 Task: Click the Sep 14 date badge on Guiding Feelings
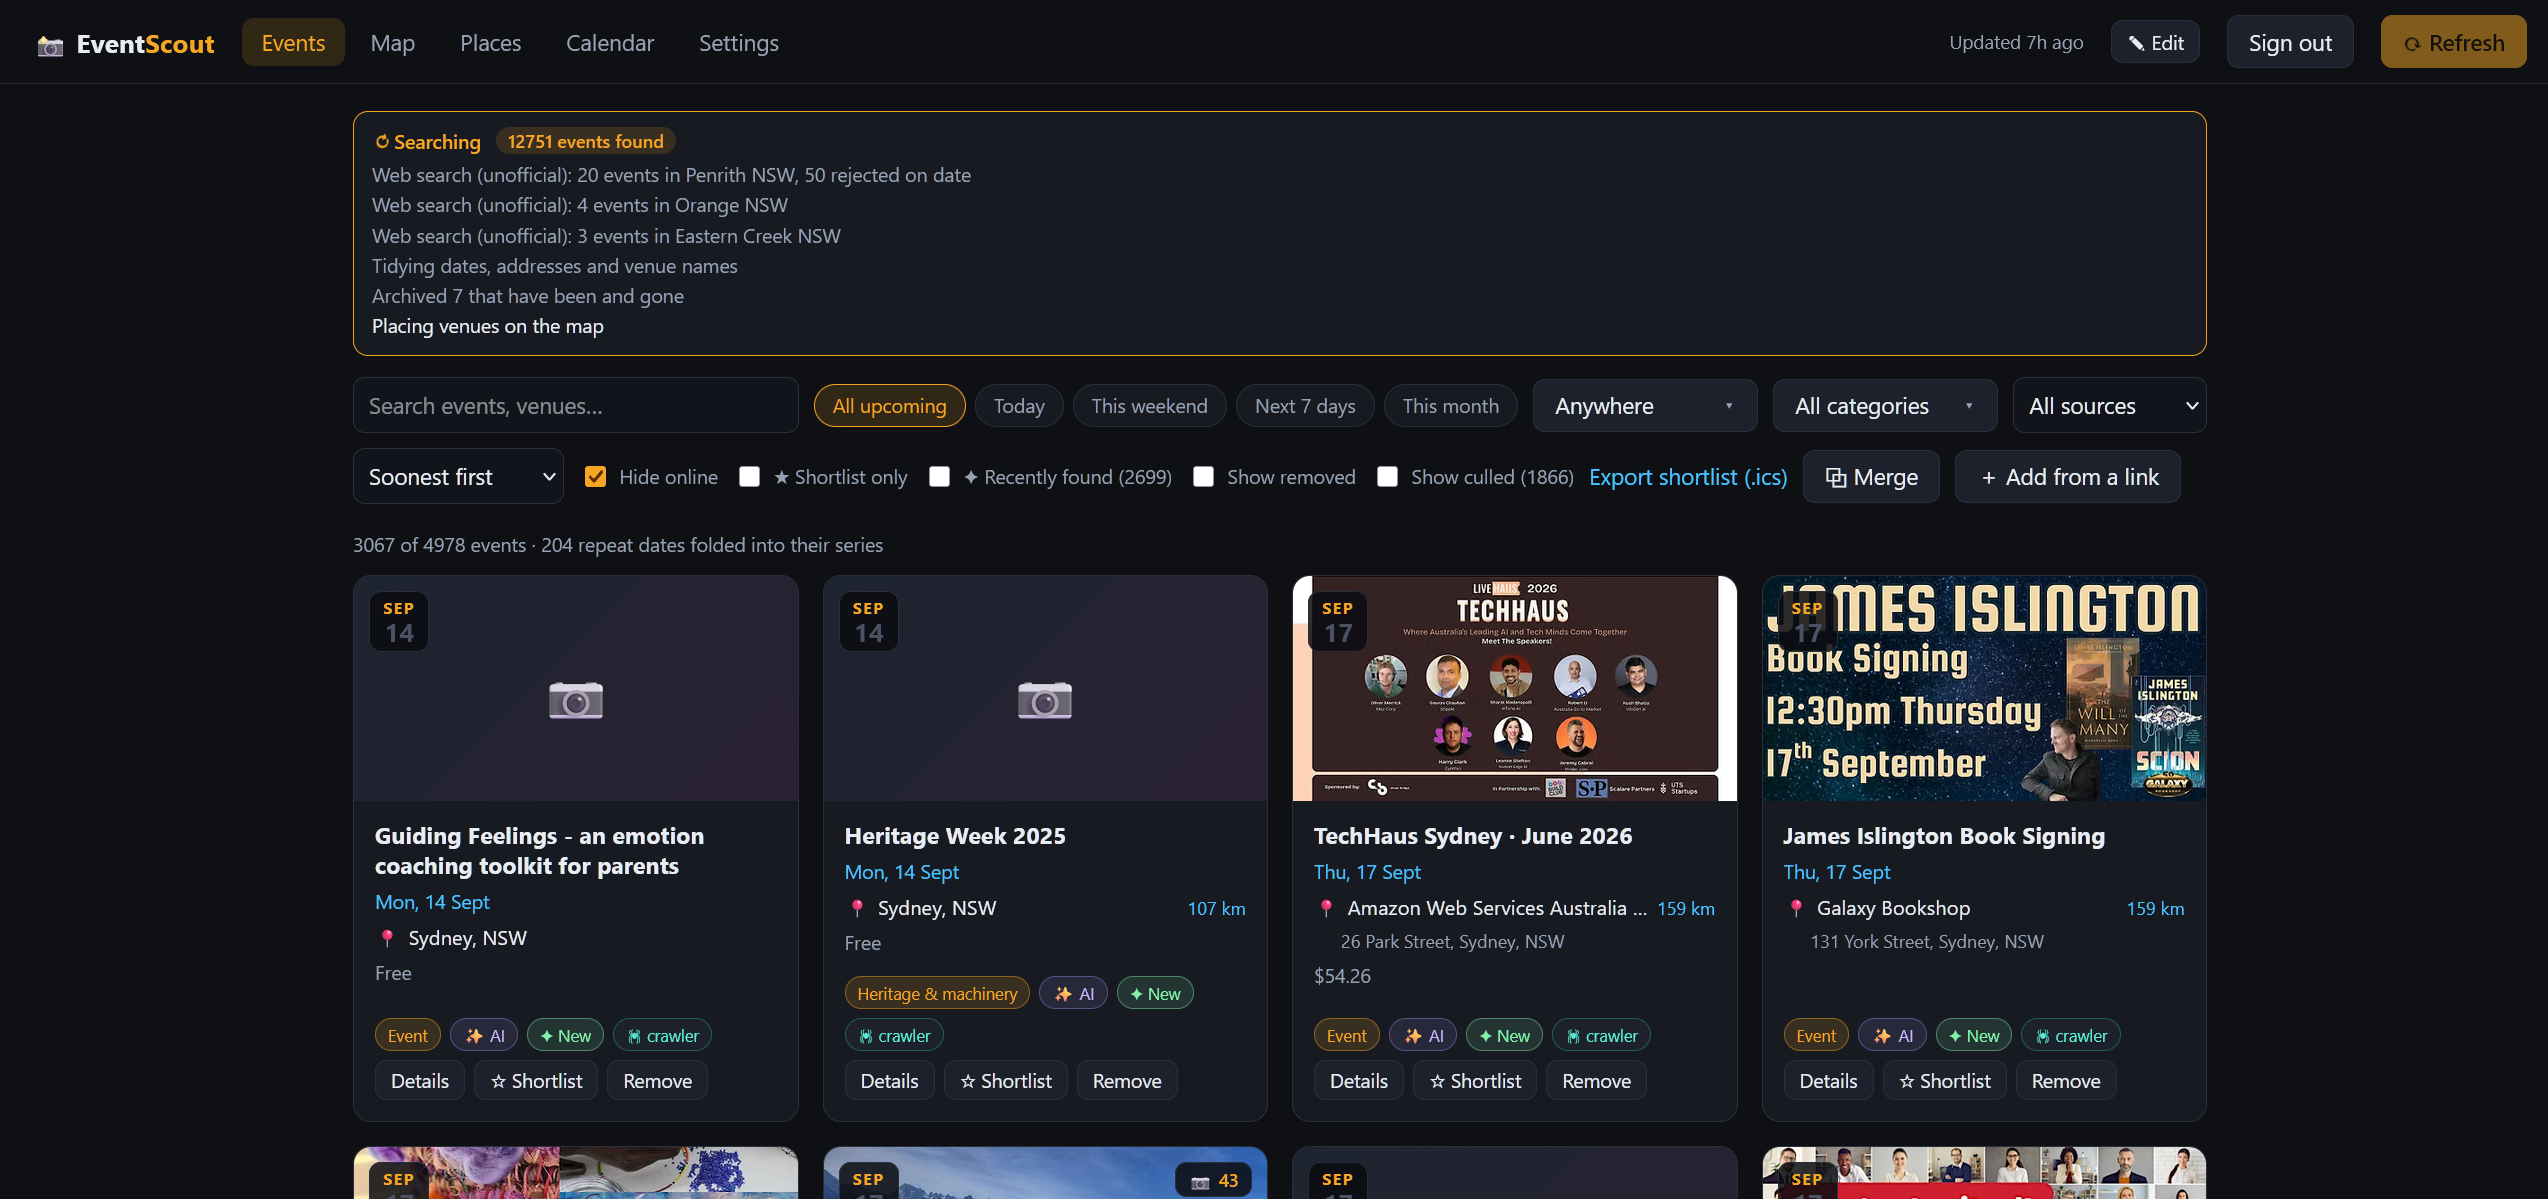[399, 622]
